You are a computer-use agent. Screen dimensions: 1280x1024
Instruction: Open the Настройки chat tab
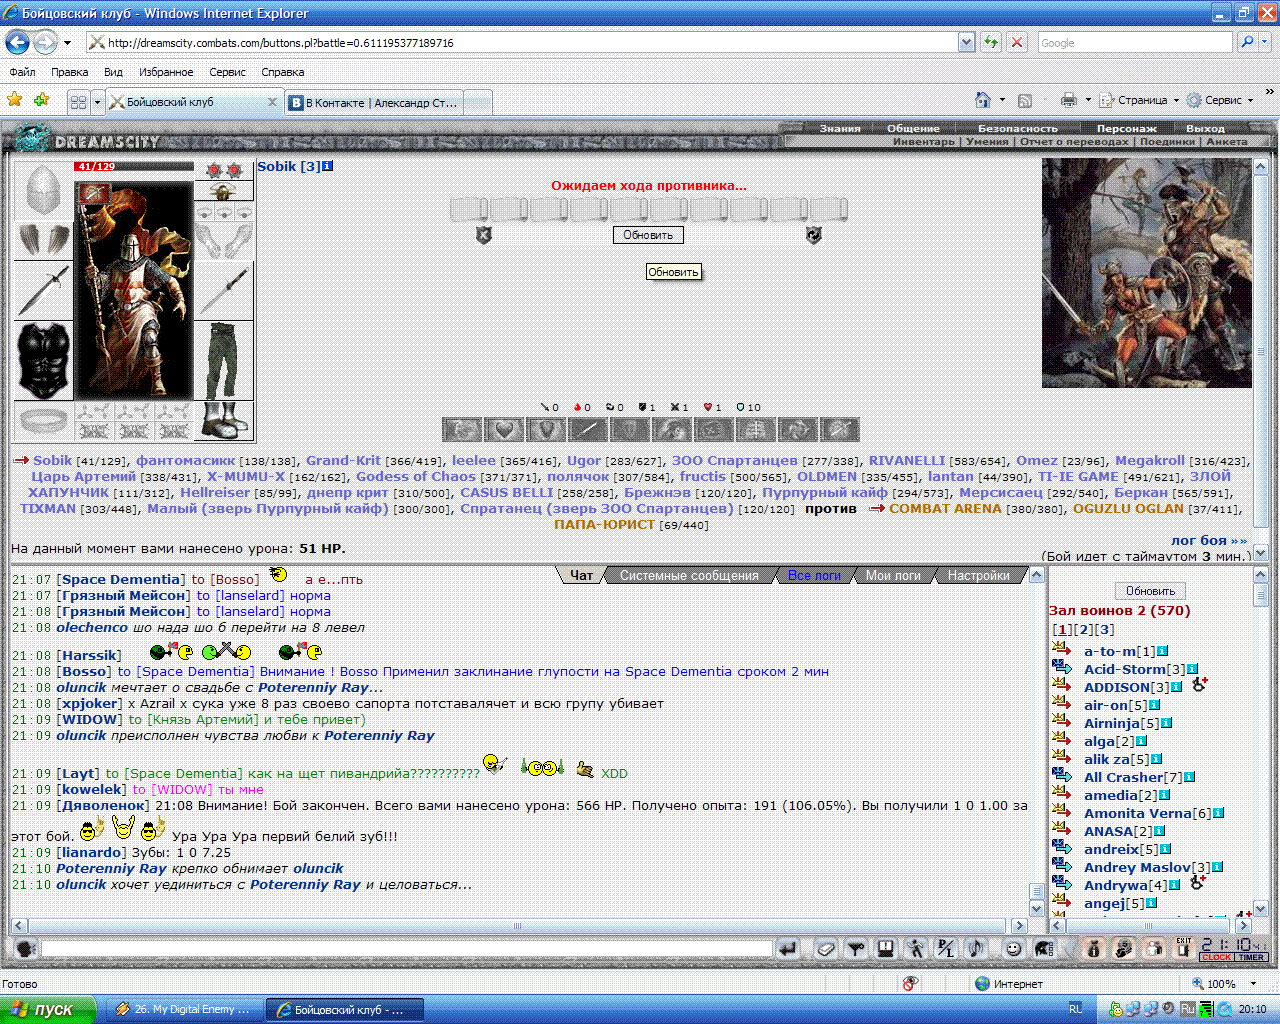pyautogui.click(x=979, y=575)
